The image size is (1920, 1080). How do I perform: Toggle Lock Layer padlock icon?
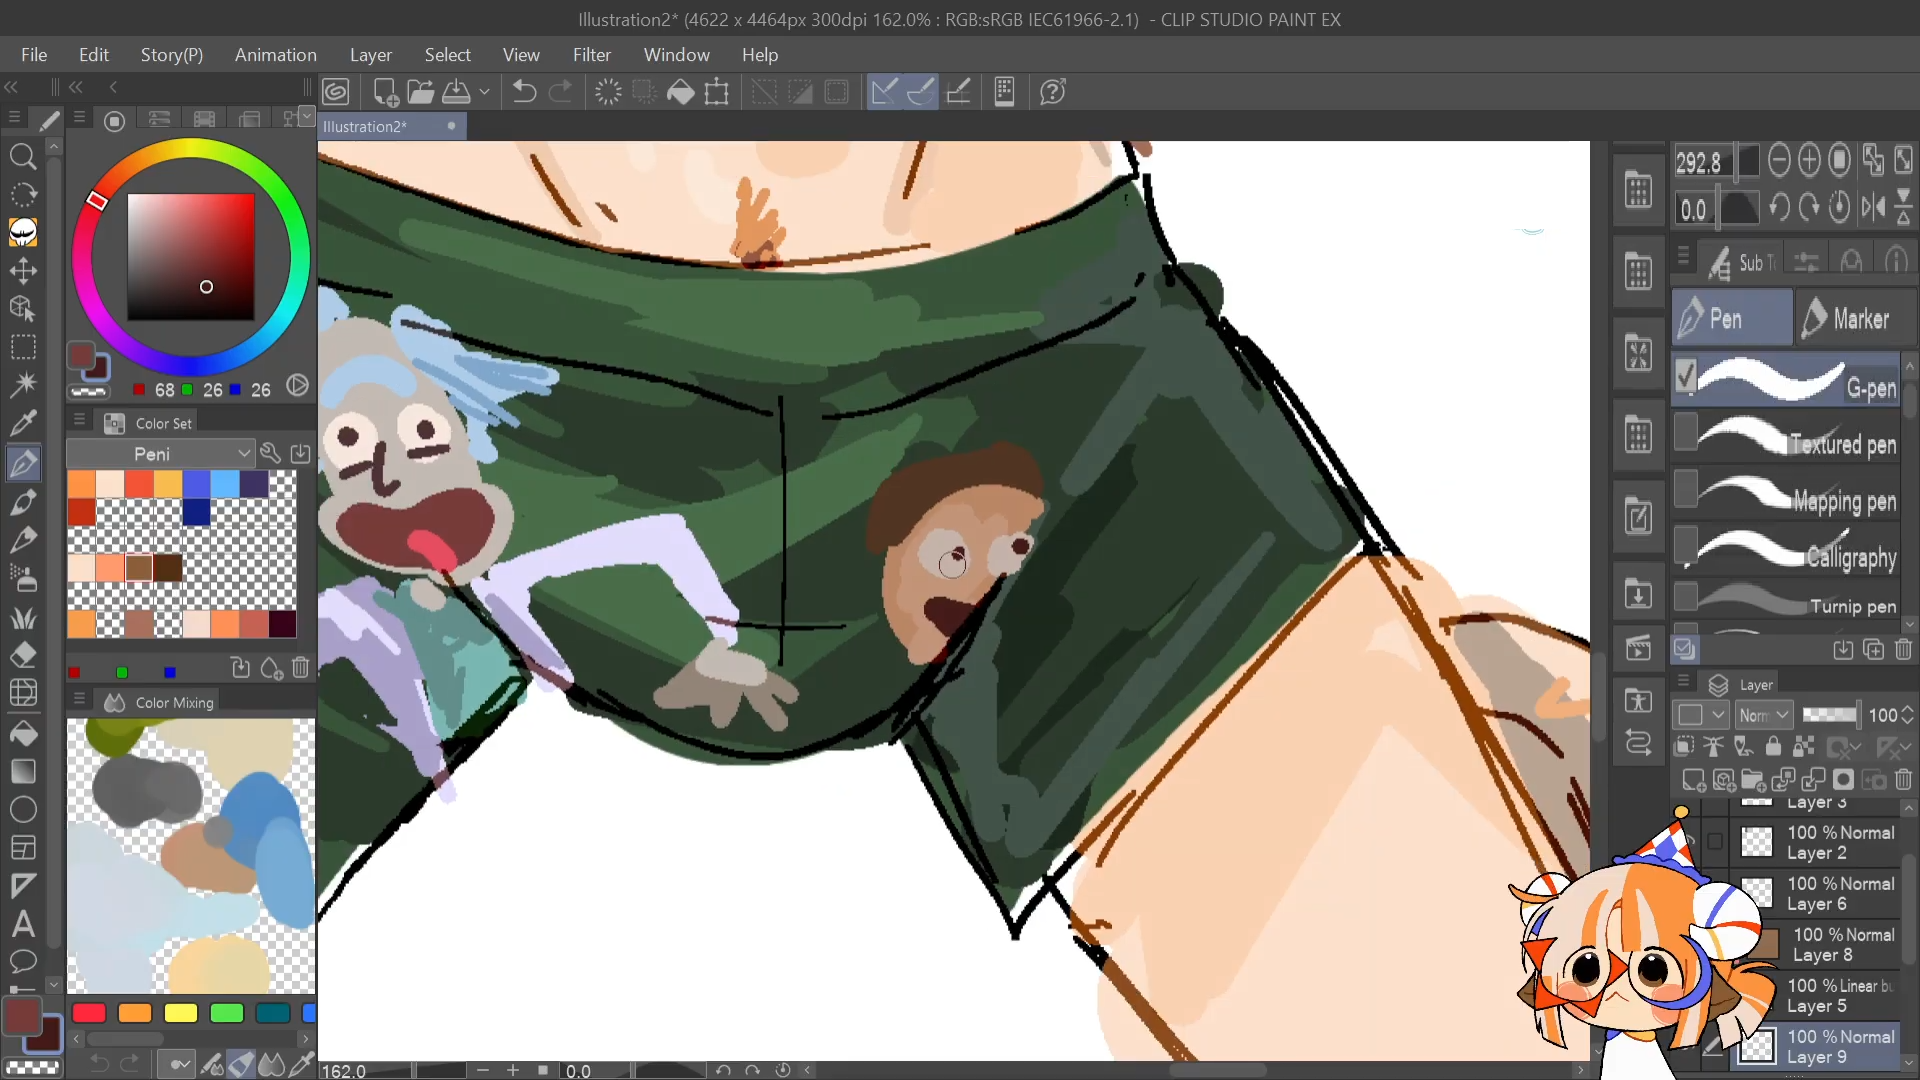pyautogui.click(x=1773, y=746)
